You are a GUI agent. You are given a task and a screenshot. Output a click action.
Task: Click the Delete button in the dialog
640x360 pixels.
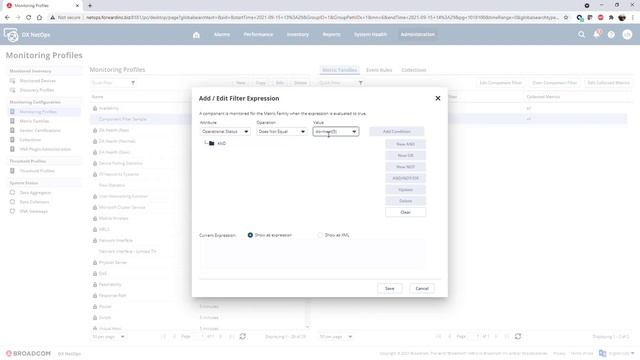click(405, 201)
